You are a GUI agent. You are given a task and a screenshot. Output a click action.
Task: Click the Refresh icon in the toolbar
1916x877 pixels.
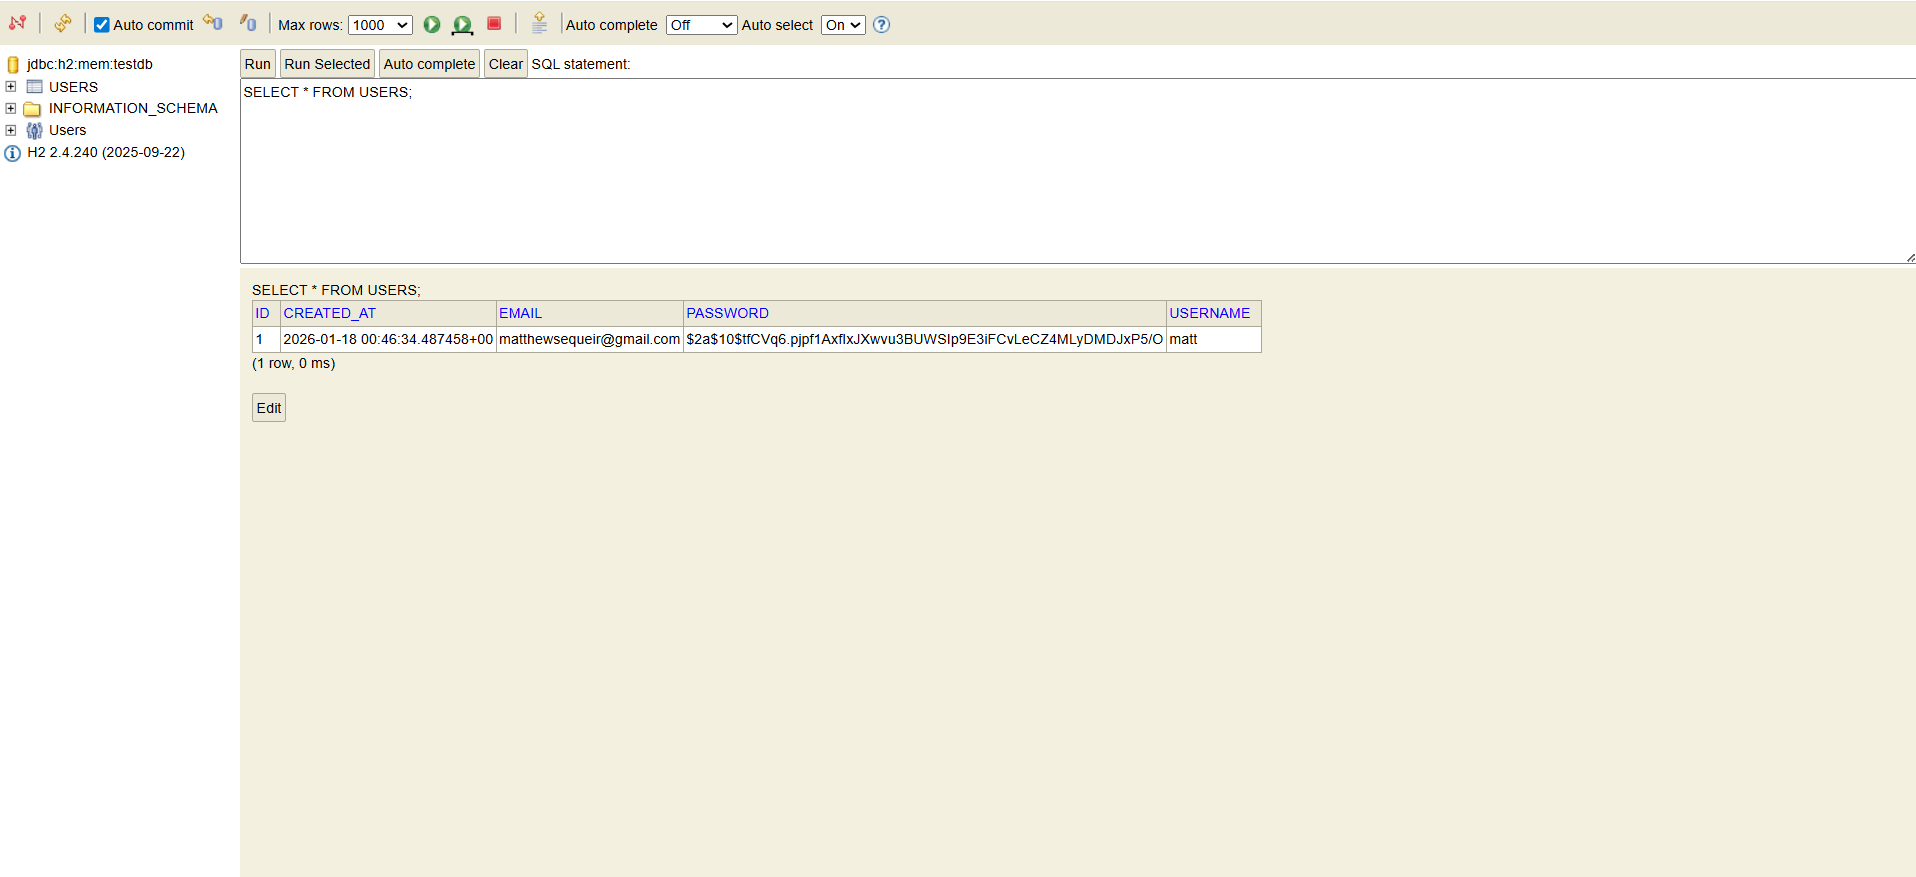pos(63,23)
